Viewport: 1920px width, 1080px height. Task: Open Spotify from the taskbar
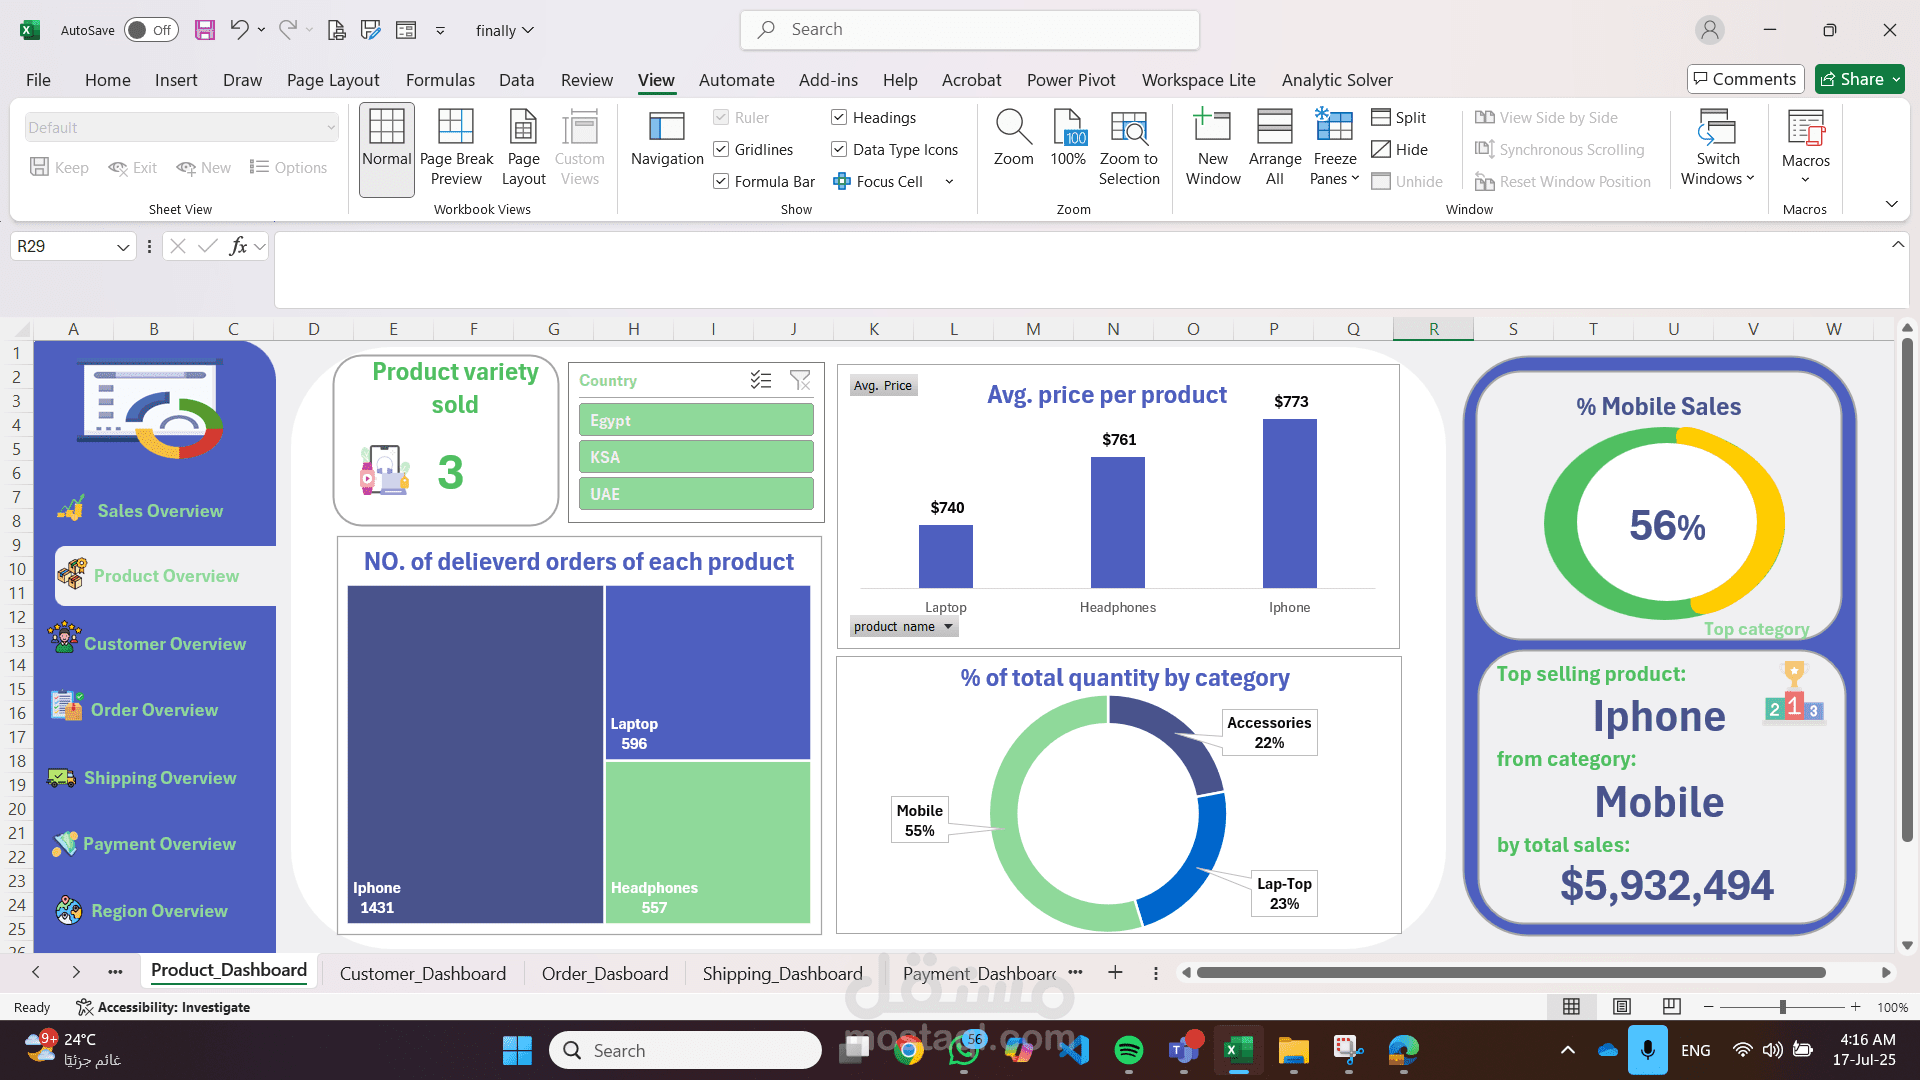pyautogui.click(x=1129, y=1050)
